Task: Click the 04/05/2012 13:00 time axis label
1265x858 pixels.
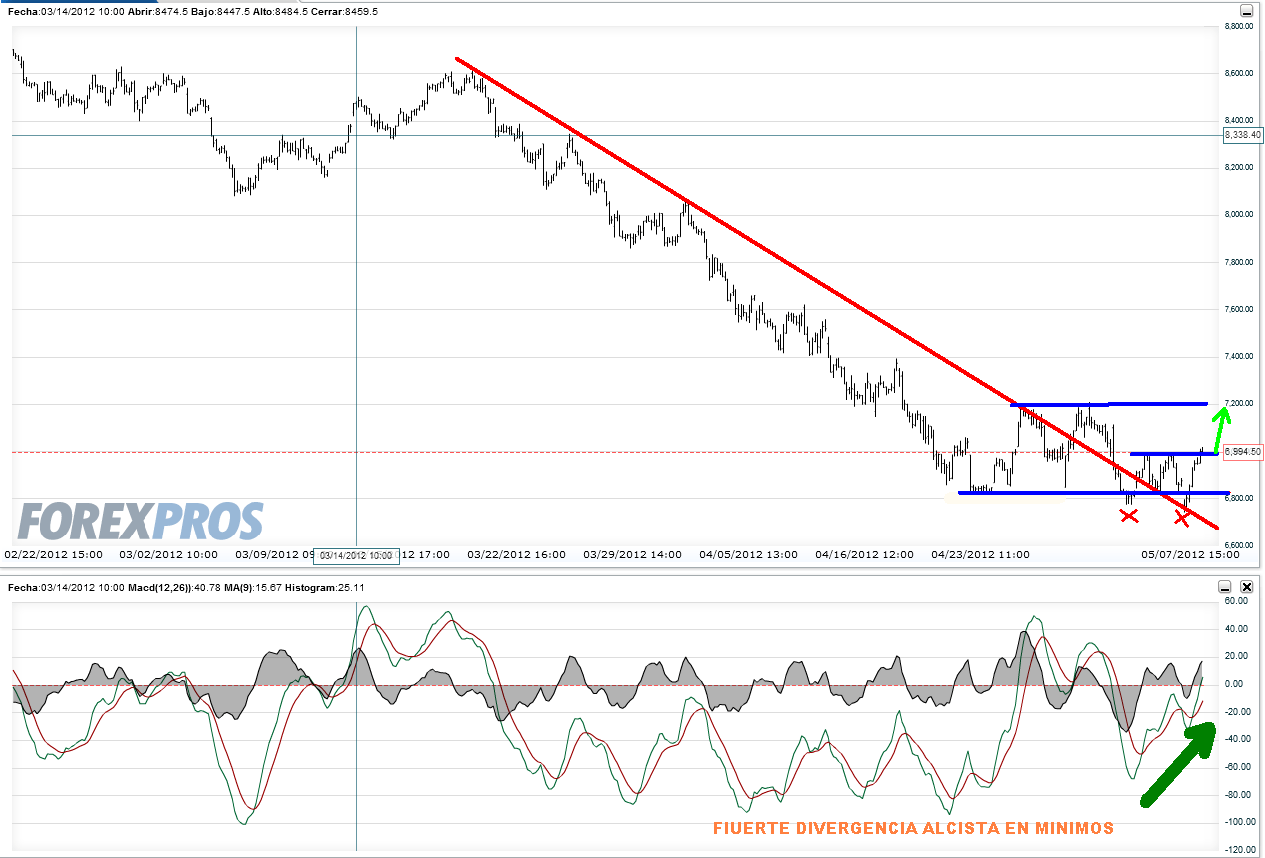Action: click(749, 554)
